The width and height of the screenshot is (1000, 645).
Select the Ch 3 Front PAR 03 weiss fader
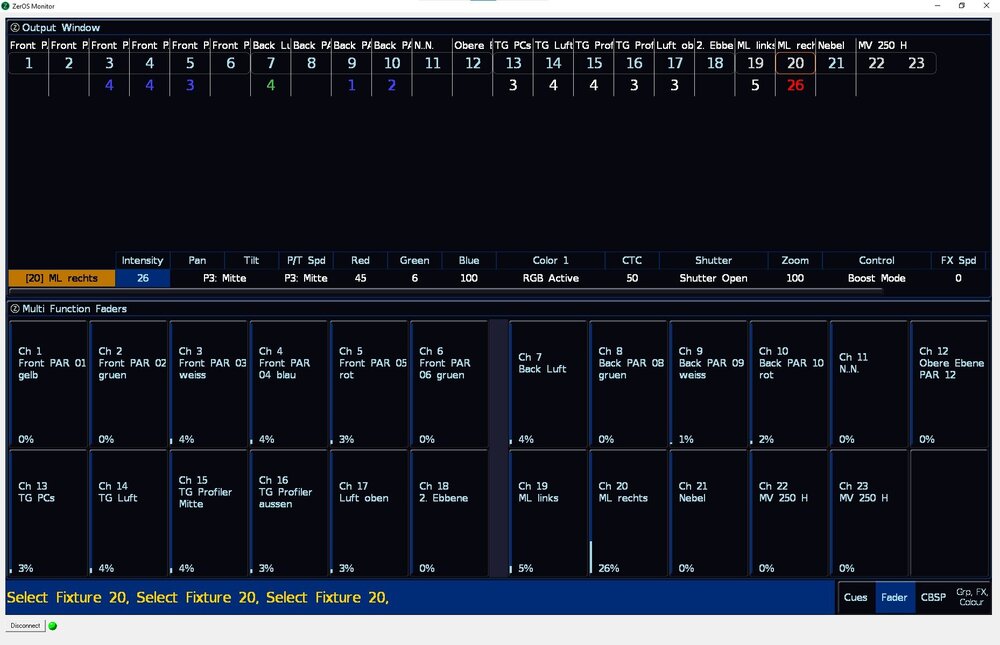coord(209,384)
